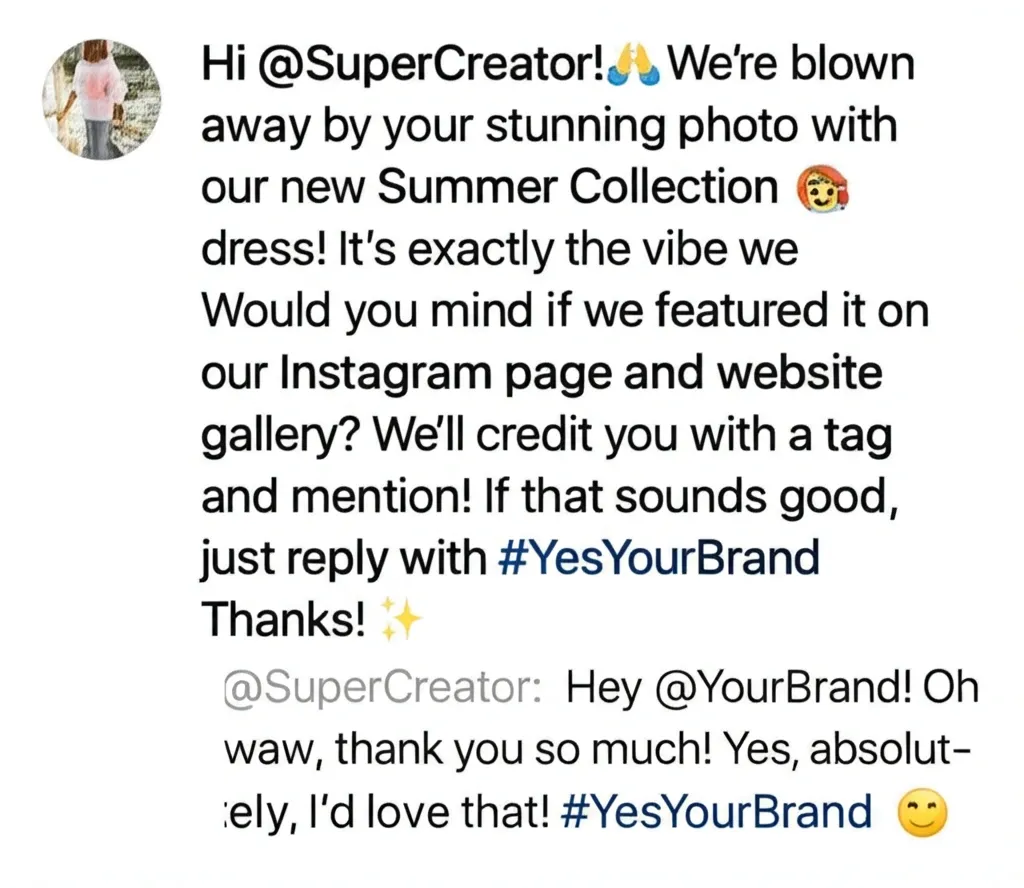Open the gray @SuperCreator: reply username

[382, 688]
